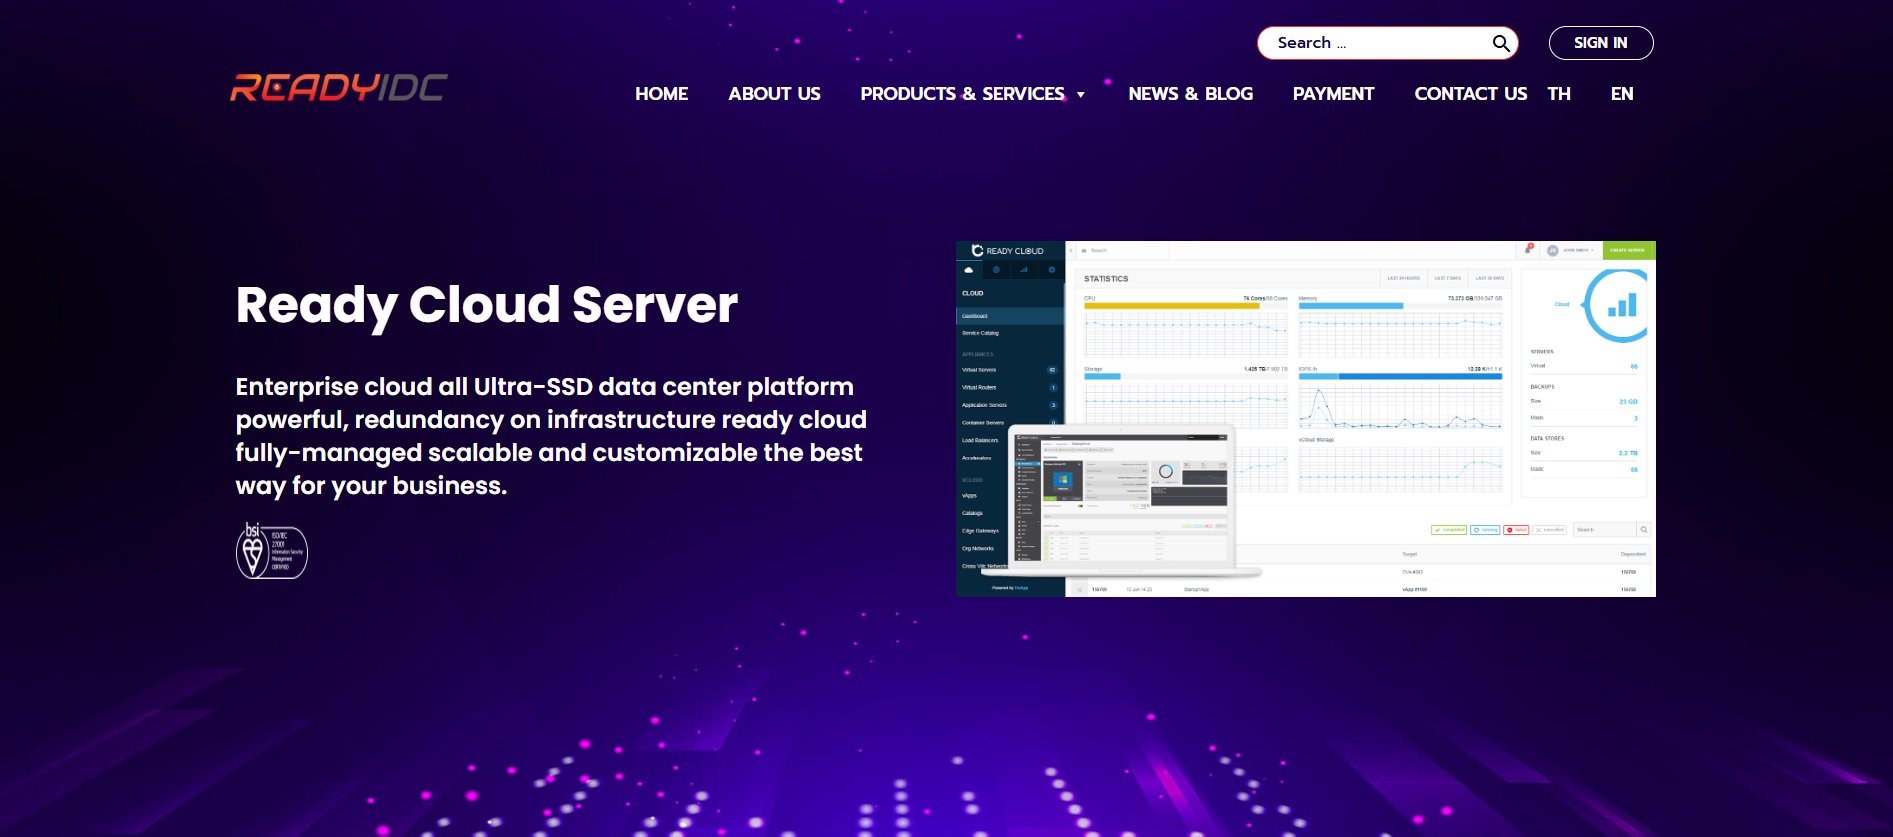Click the Ready Cloud dashboard screenshot

pos(1306,419)
